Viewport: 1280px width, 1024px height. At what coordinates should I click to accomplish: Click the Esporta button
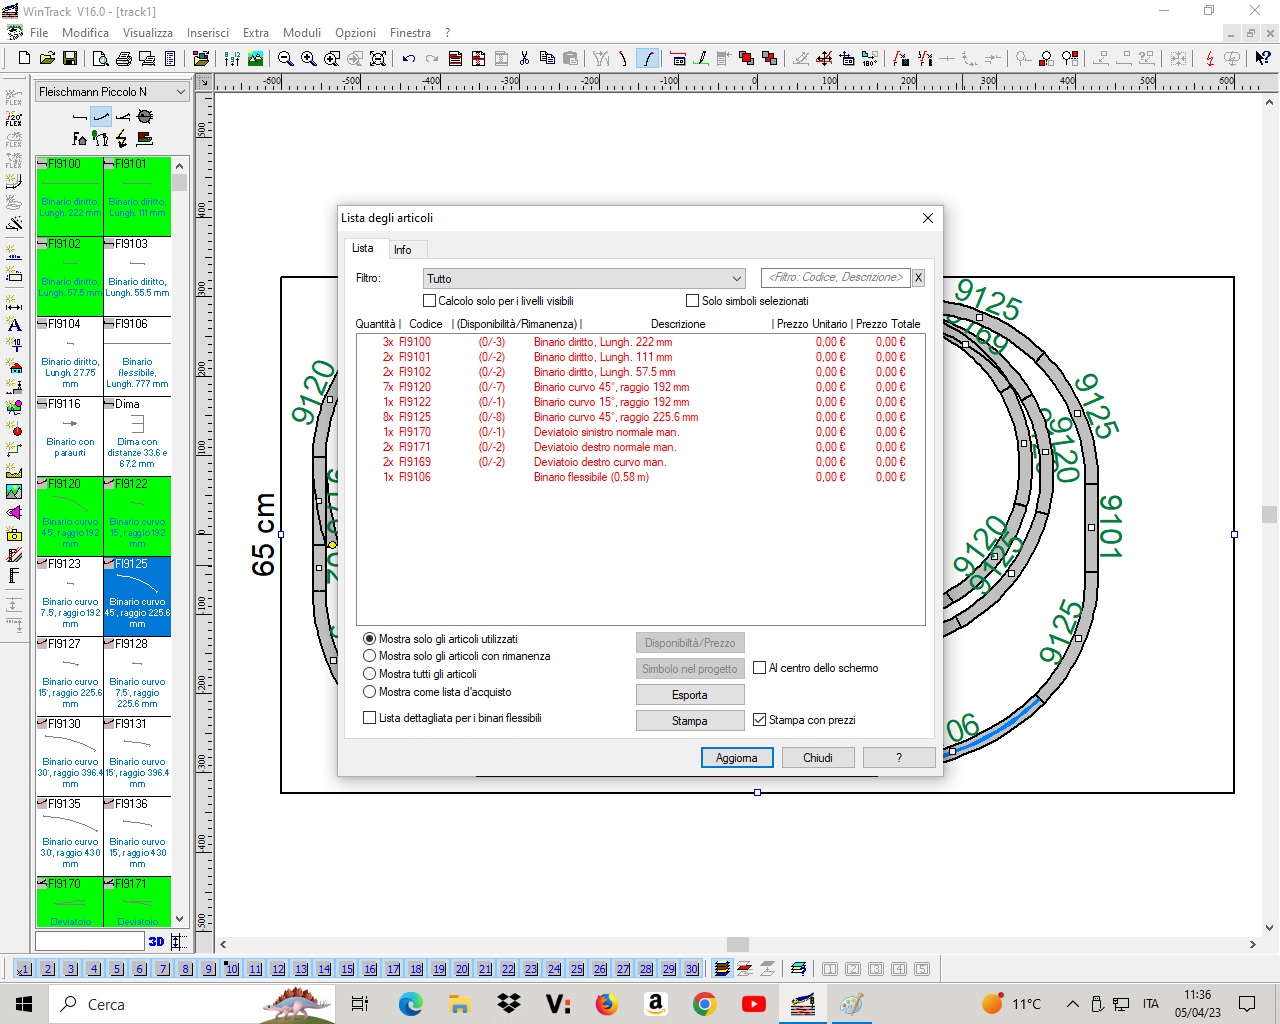pyautogui.click(x=689, y=695)
